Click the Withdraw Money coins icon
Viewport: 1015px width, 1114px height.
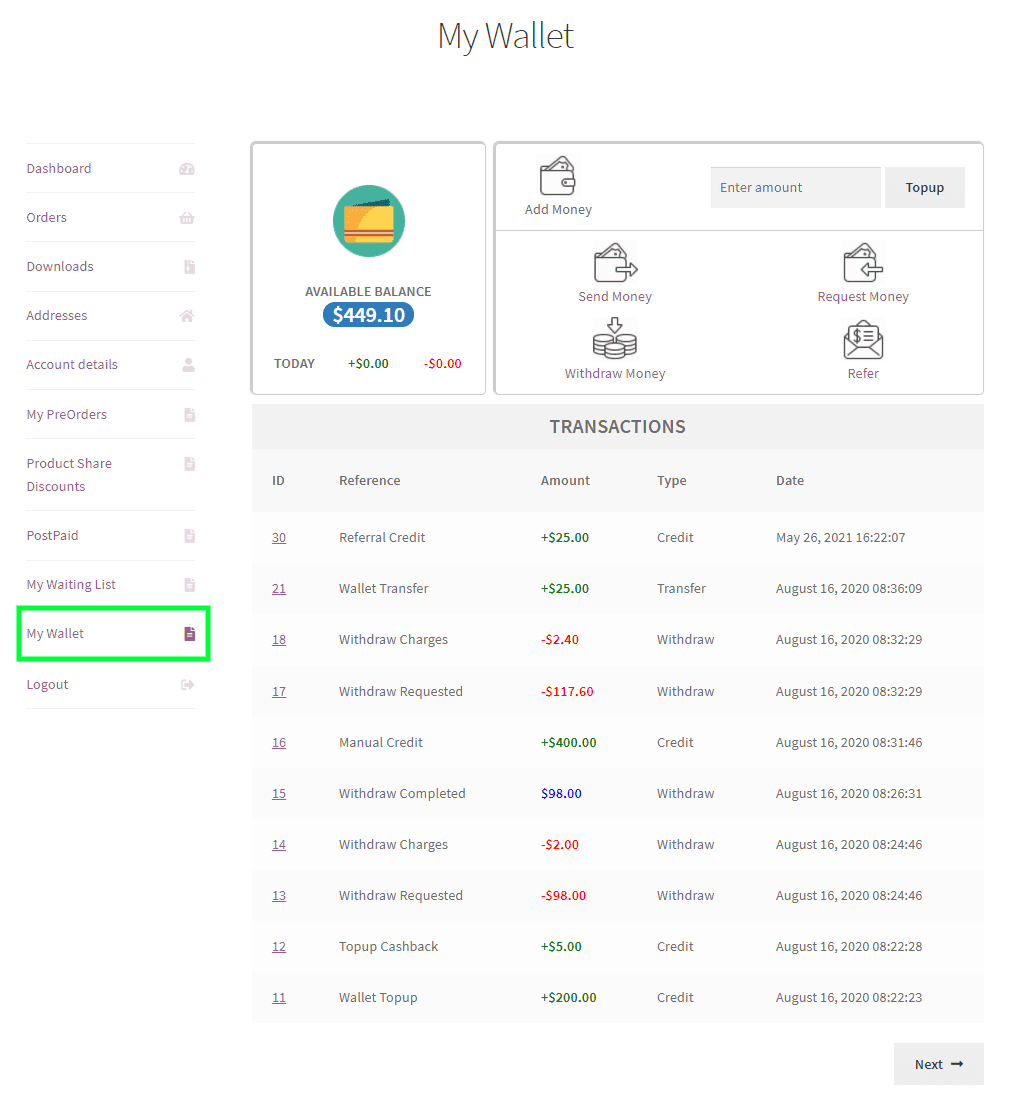[615, 338]
